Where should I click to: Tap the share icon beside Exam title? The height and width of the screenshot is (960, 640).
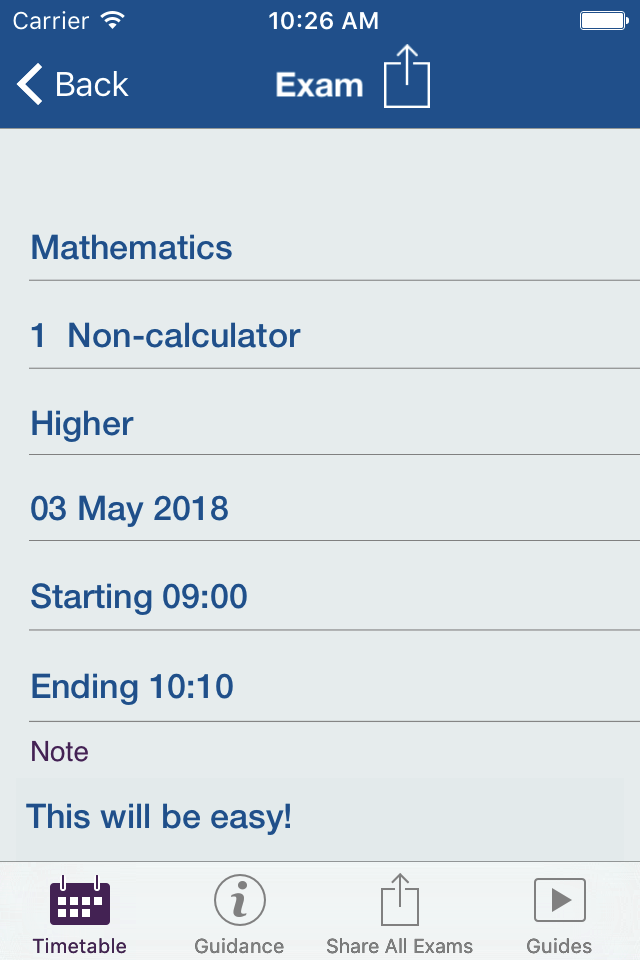pyautogui.click(x=407, y=77)
